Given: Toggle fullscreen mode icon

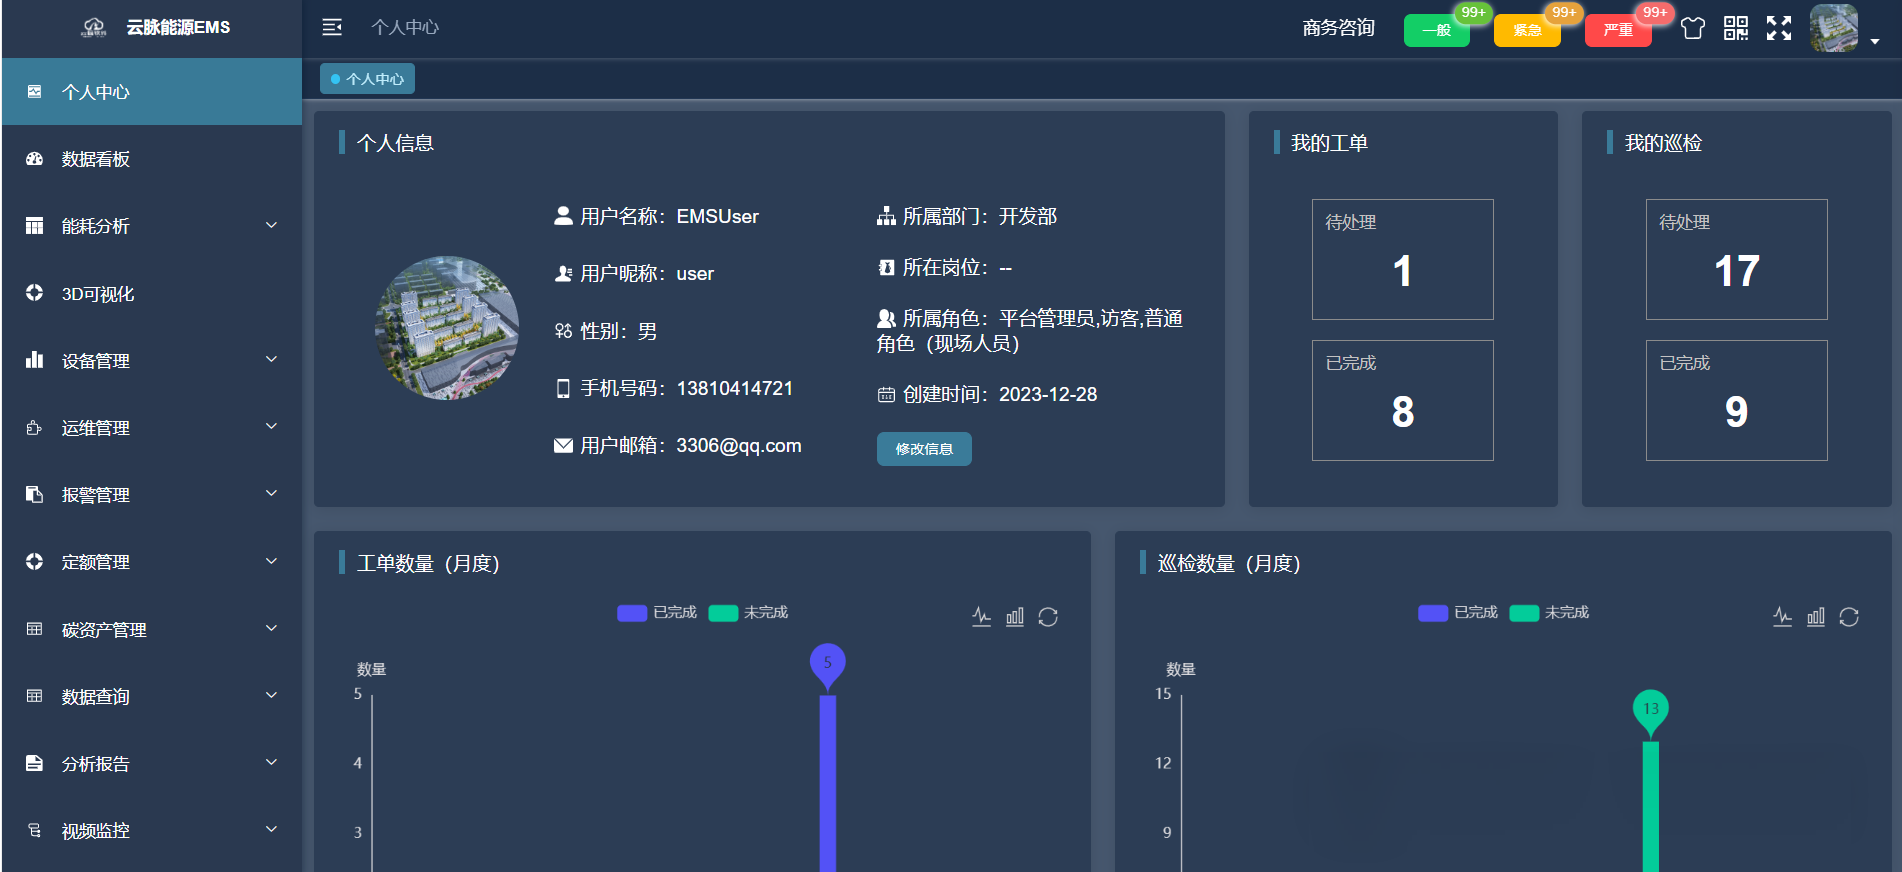Looking at the screenshot, I should (x=1778, y=28).
